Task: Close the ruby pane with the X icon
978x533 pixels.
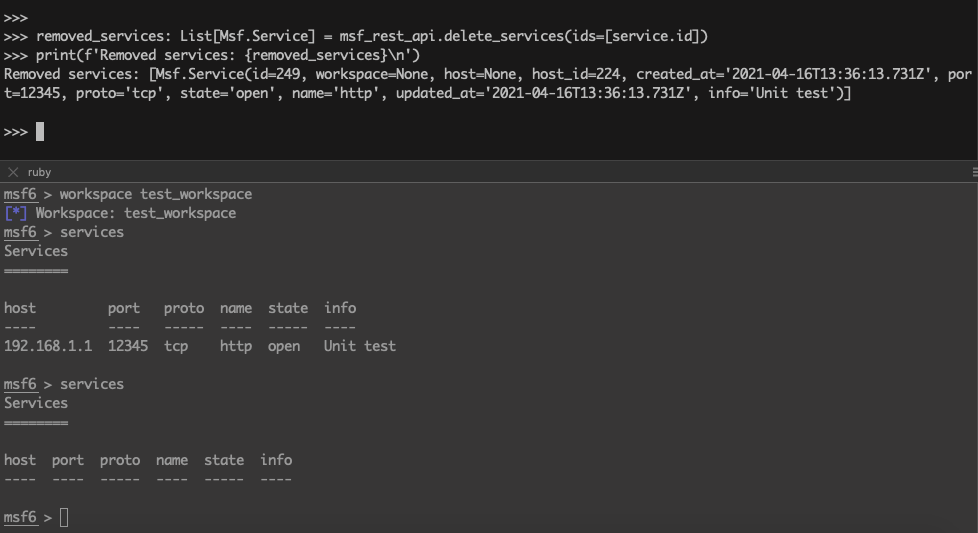Action: click(13, 172)
